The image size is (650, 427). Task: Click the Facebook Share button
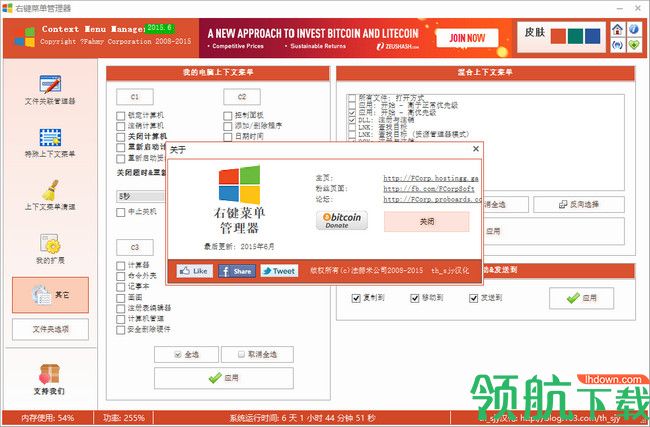coord(237,271)
